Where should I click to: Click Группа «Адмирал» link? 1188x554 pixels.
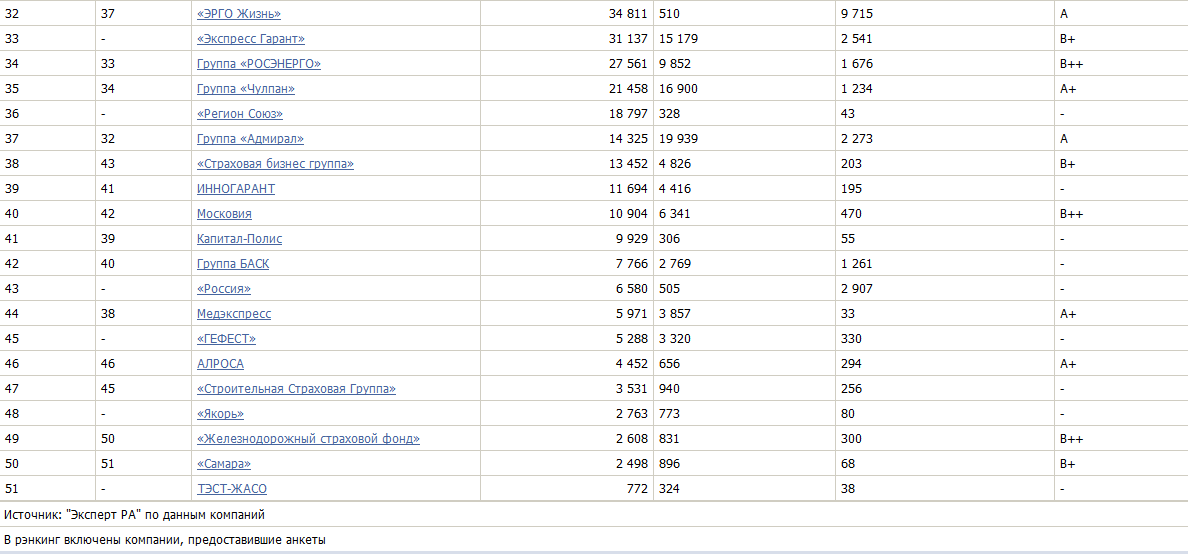tap(250, 139)
